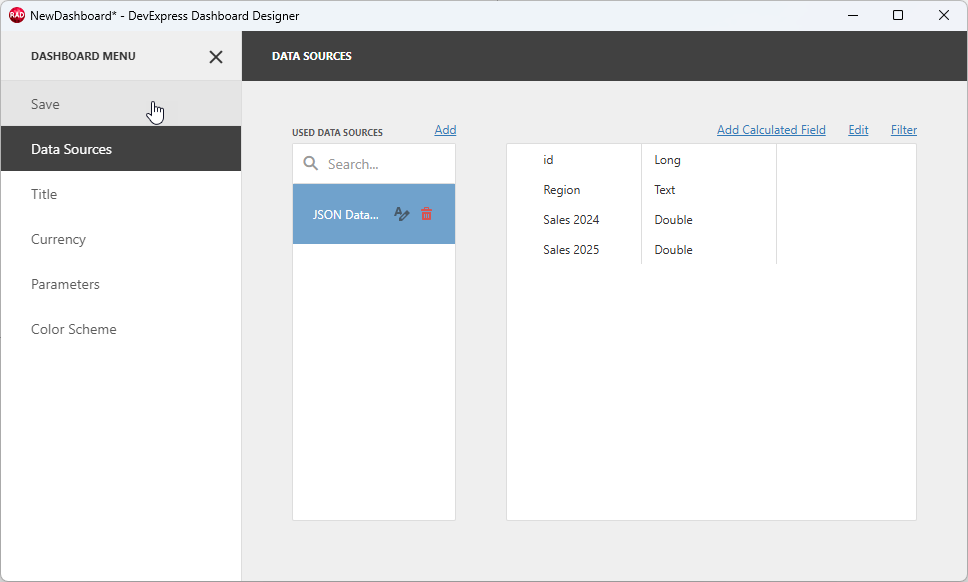Rename the JSON data source
This screenshot has width=968, height=582.
pos(402,213)
